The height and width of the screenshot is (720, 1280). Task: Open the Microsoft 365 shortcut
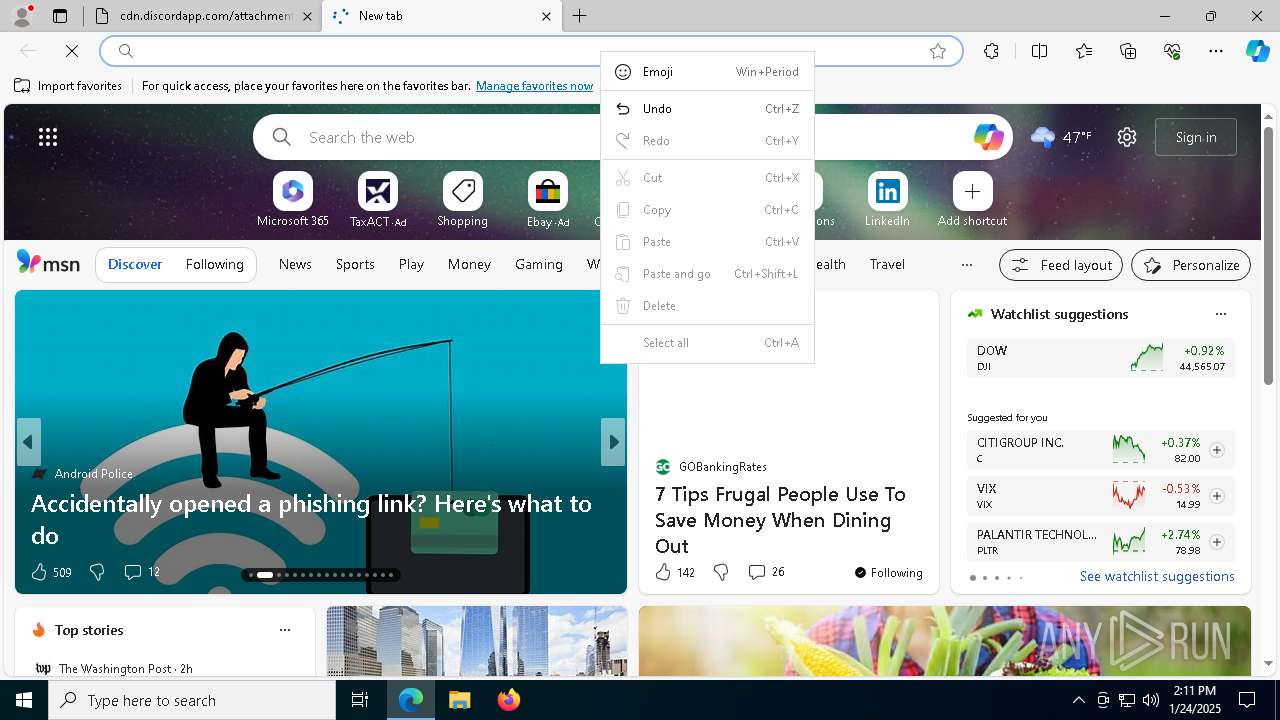tap(293, 199)
